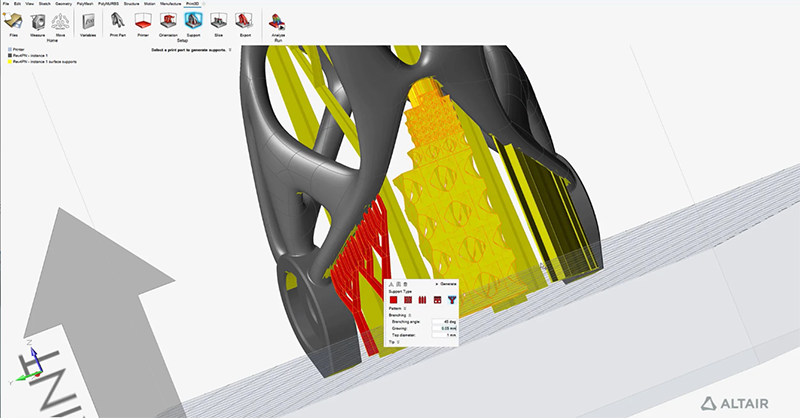Viewport: 800px width, 418px height.
Task: Click third small icon in support dialog header
Action: tap(406, 284)
